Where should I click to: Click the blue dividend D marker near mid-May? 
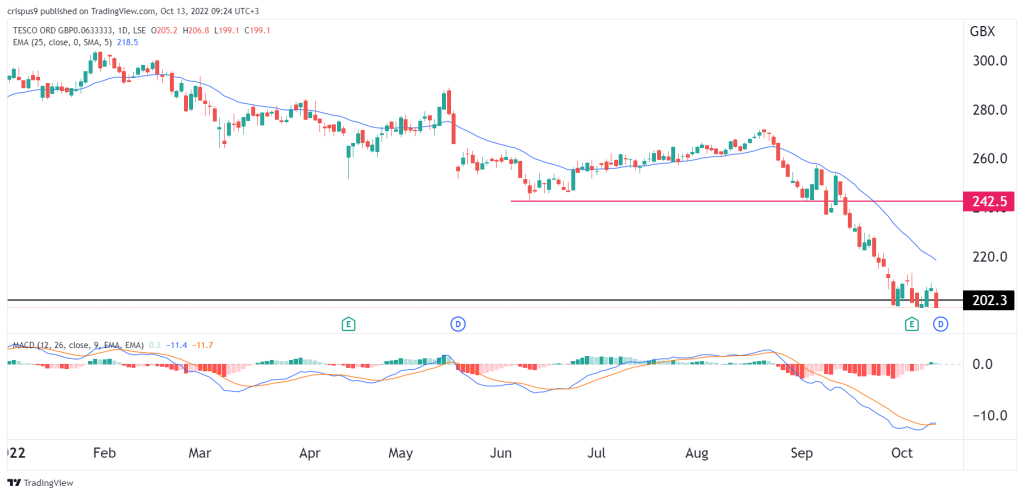click(x=458, y=323)
